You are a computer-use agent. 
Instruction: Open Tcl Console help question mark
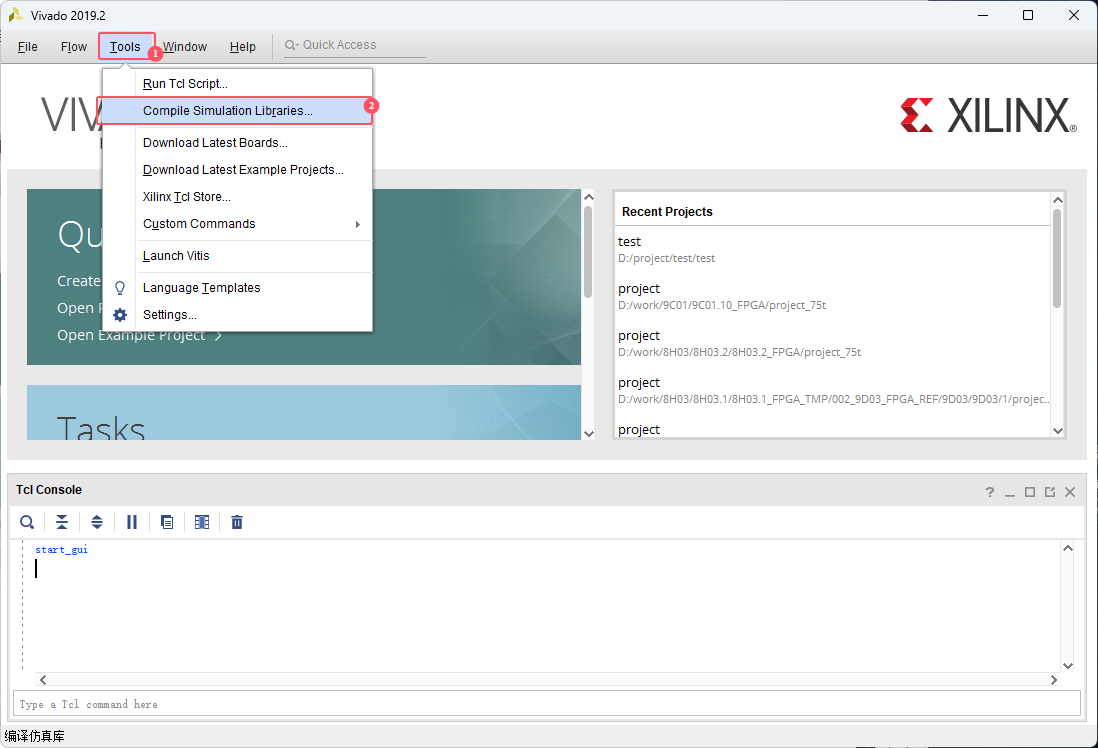pos(989,492)
